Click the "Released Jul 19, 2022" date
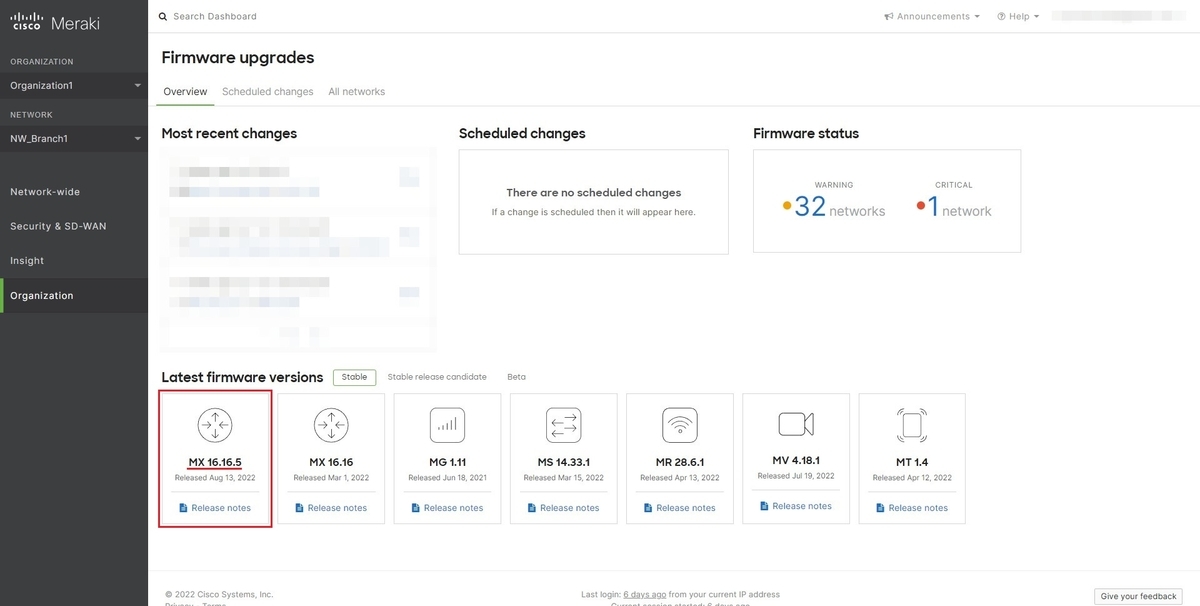The width and height of the screenshot is (1200, 606). (x=796, y=476)
